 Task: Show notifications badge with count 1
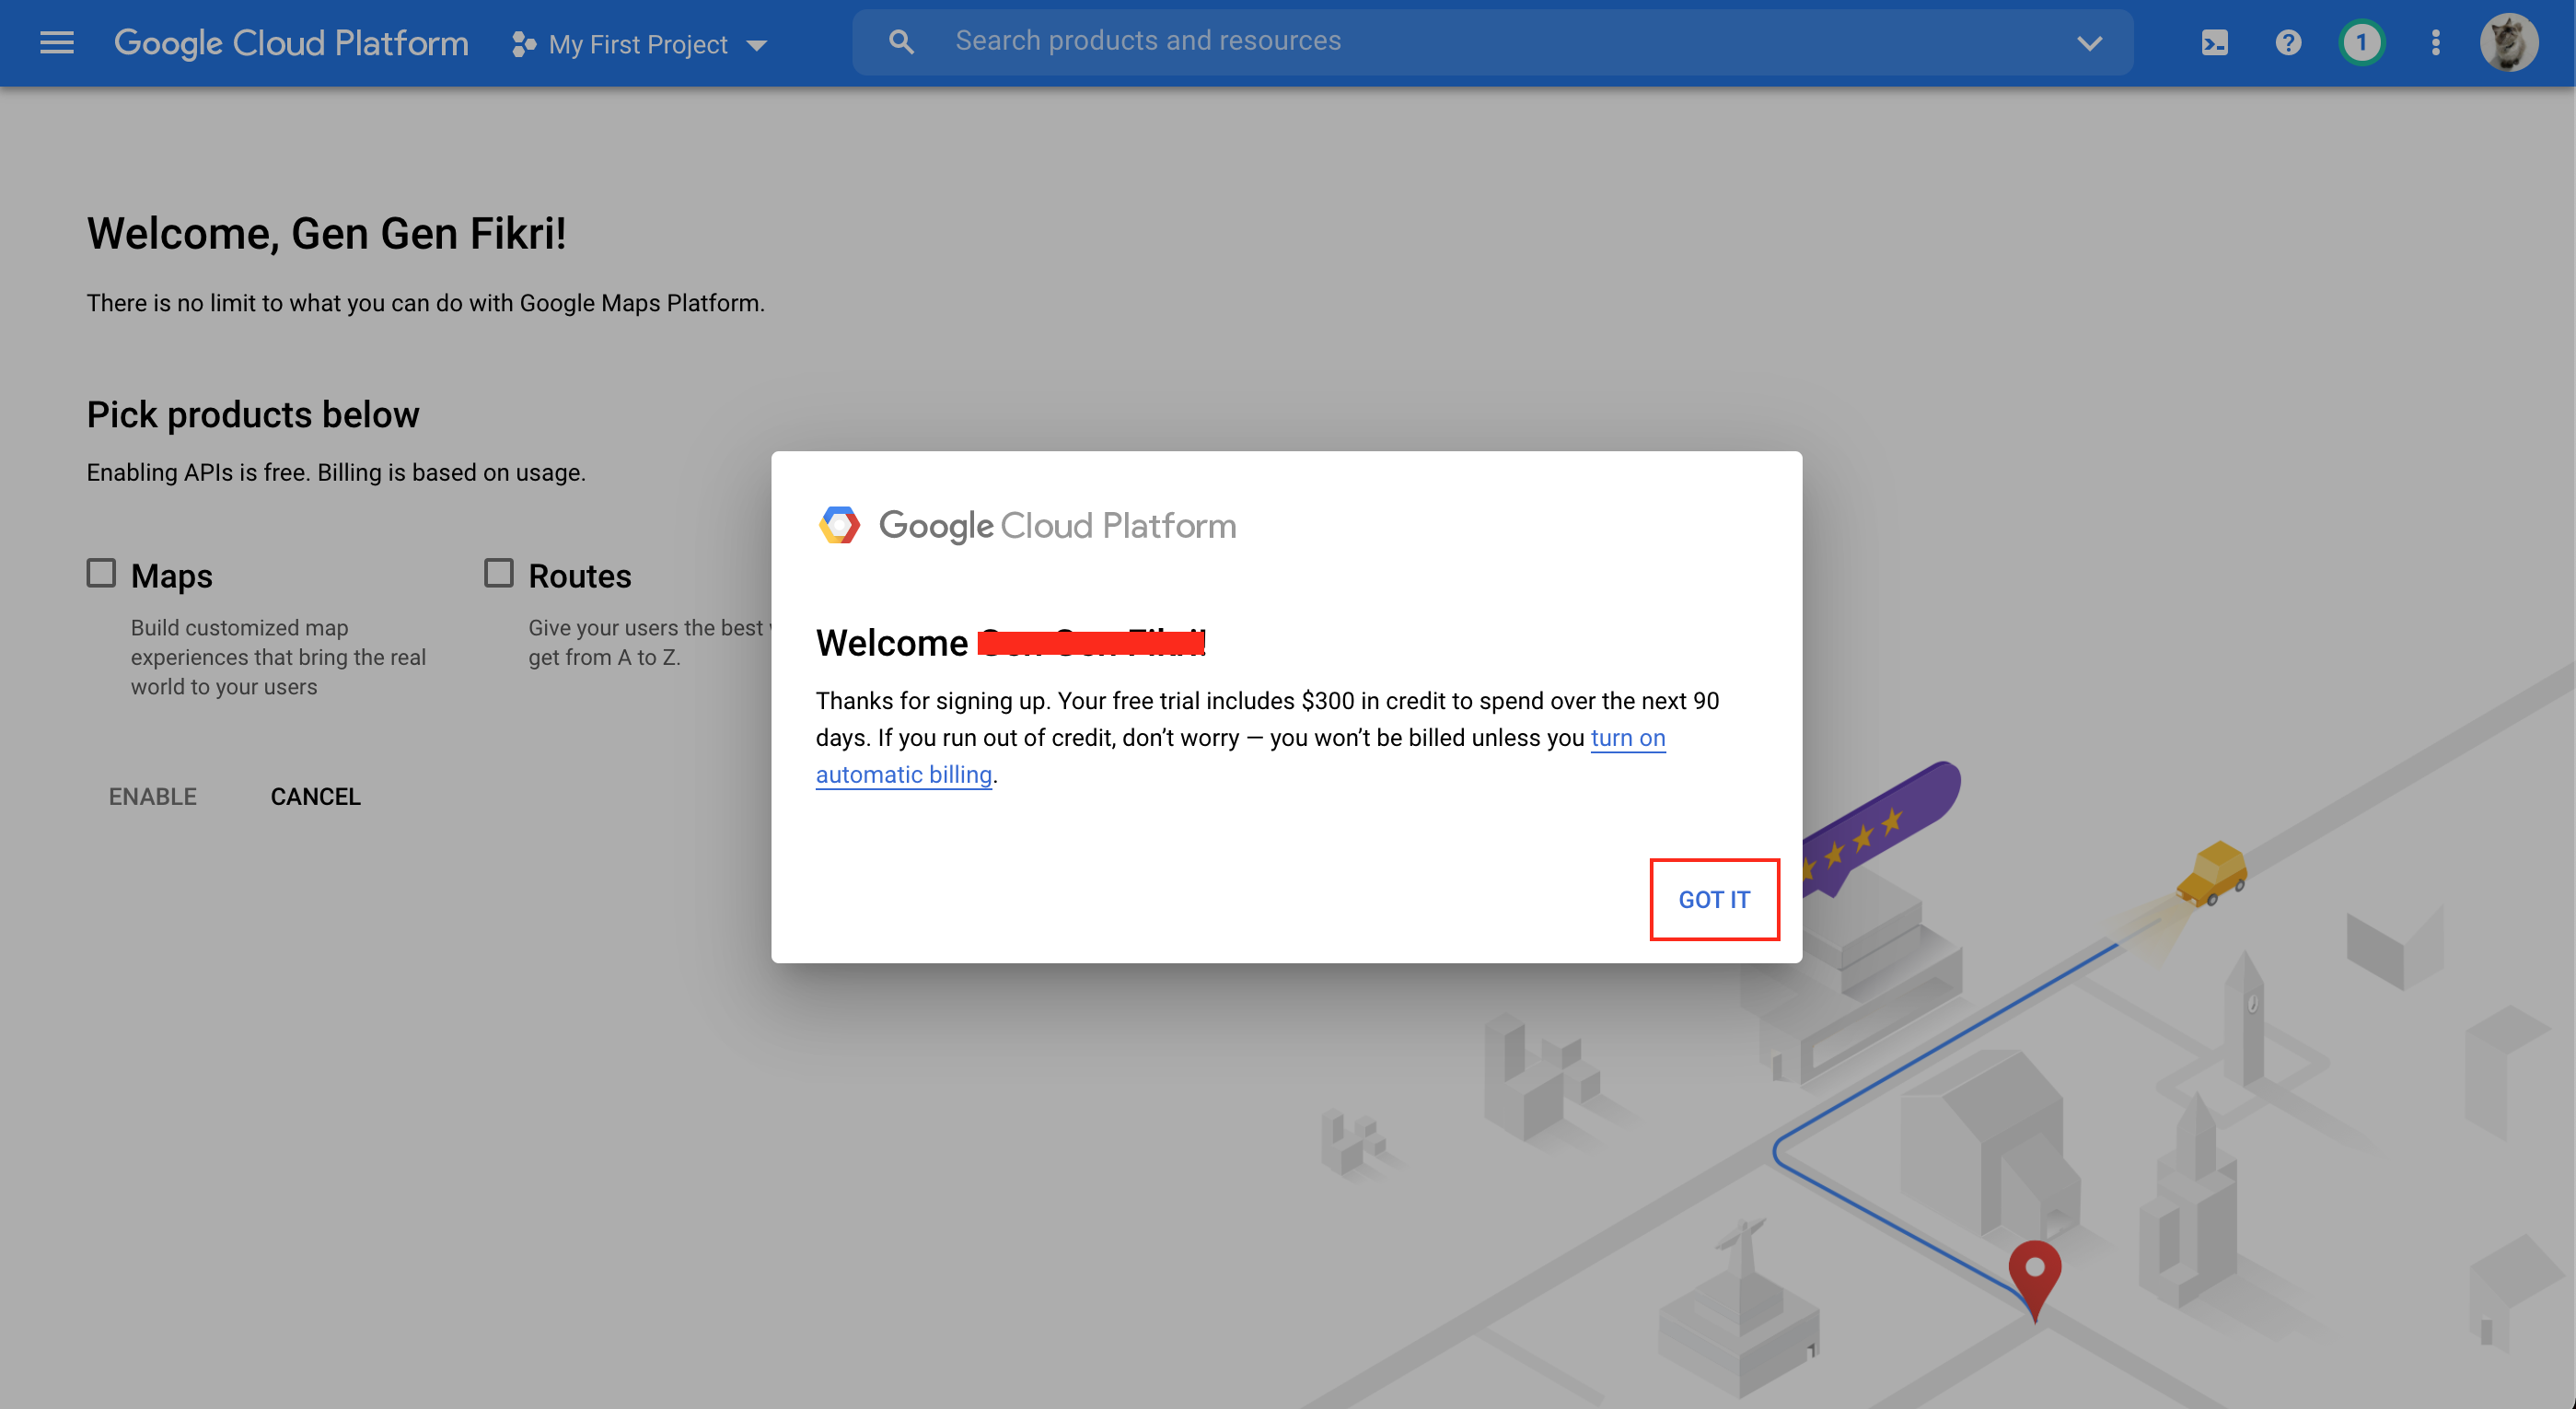pos(2362,43)
